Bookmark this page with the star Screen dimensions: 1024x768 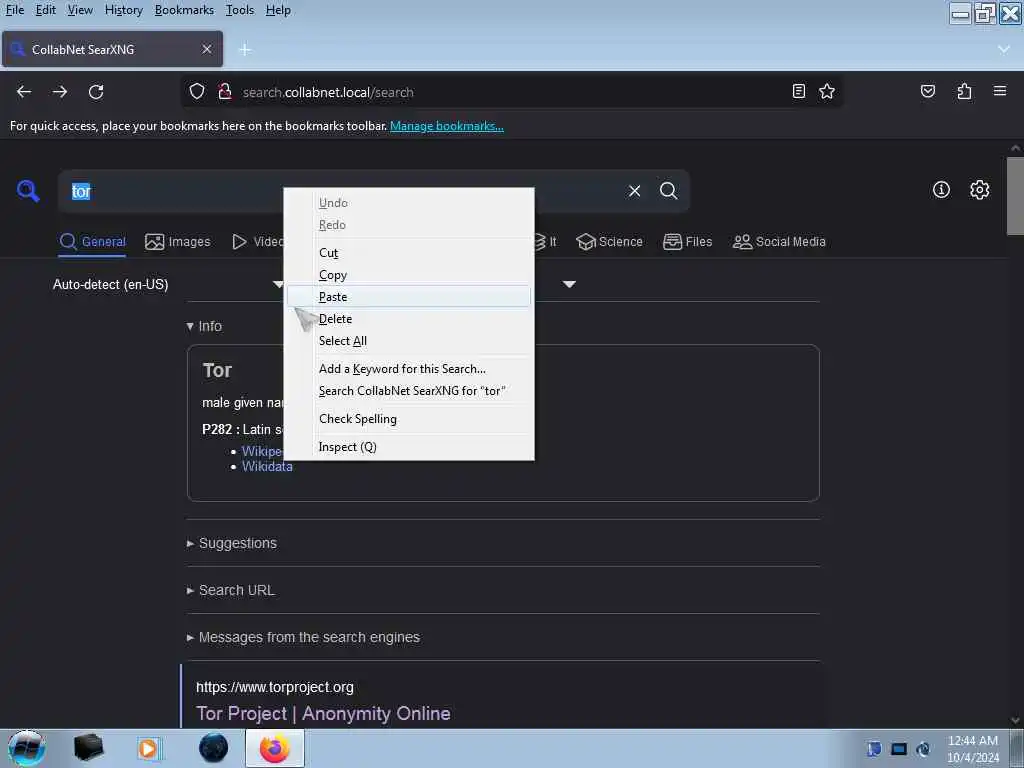click(x=827, y=91)
